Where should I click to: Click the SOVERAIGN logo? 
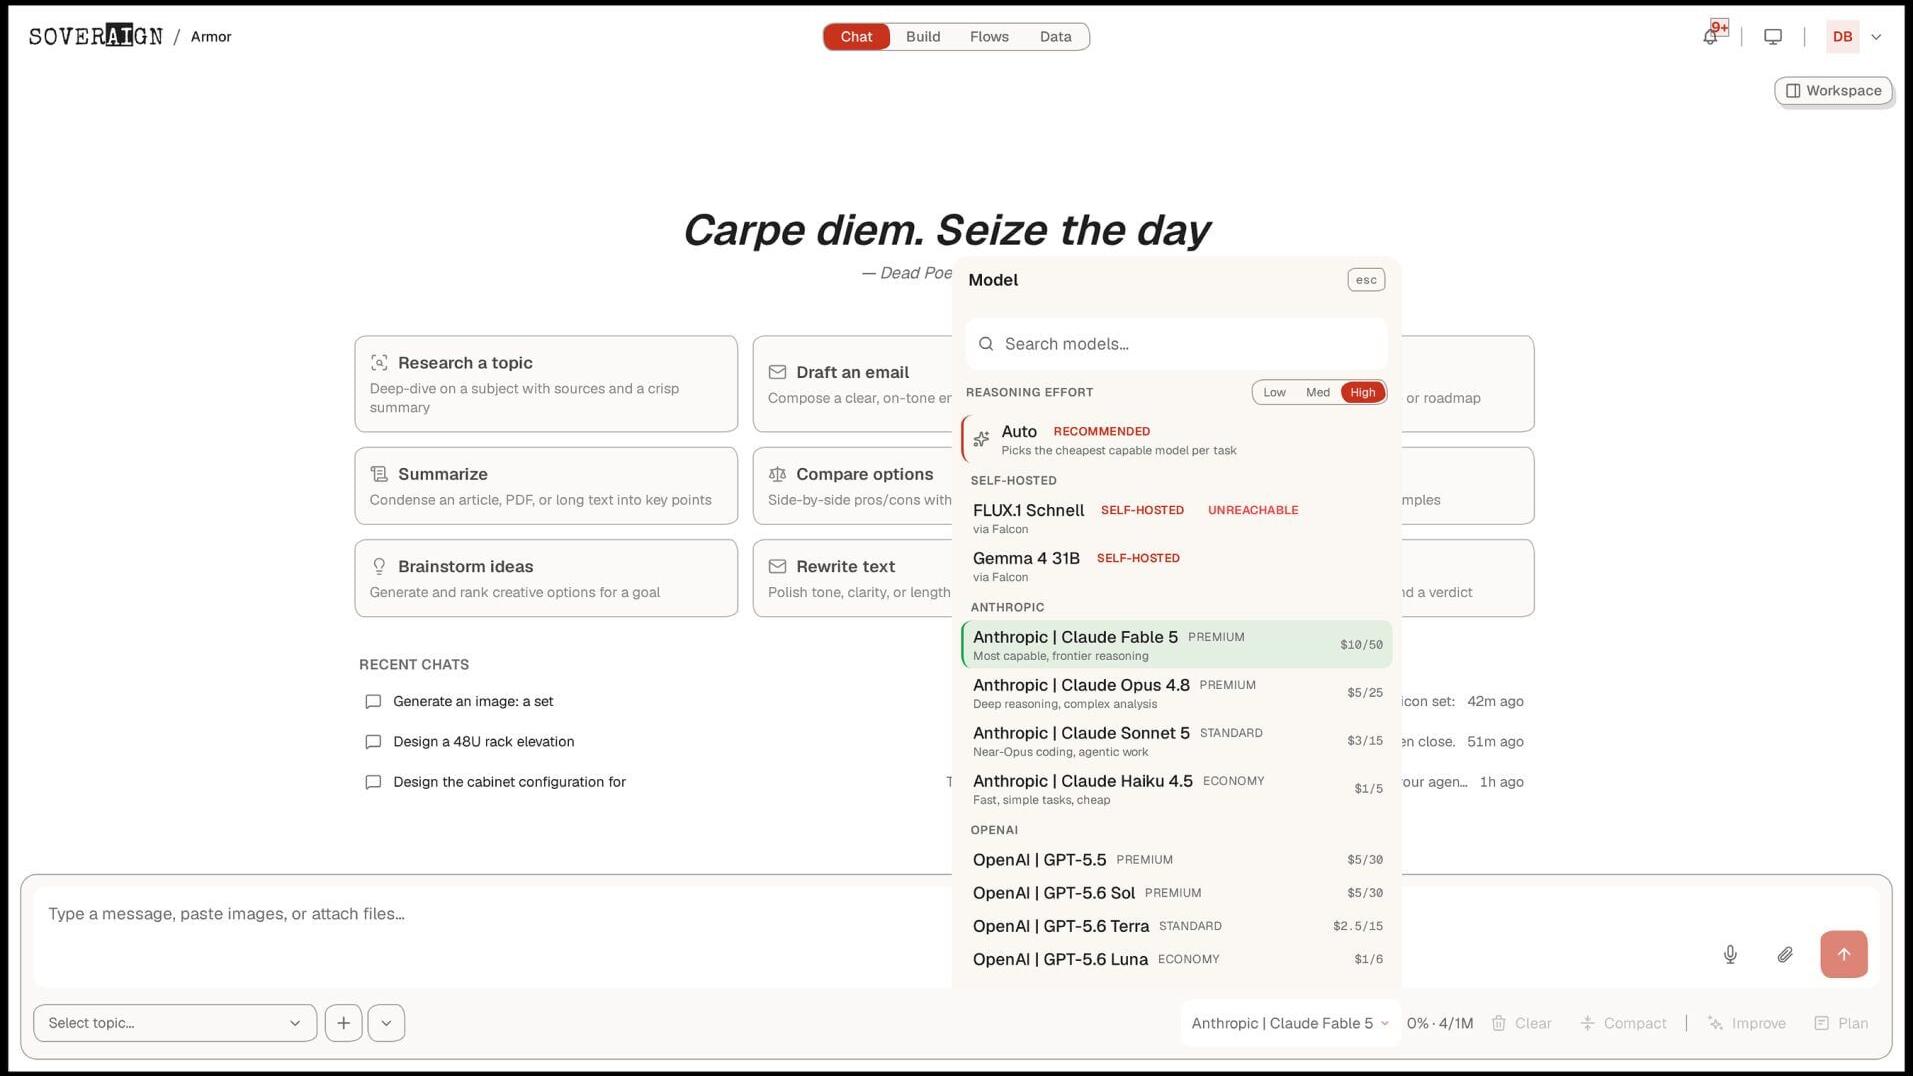point(96,36)
